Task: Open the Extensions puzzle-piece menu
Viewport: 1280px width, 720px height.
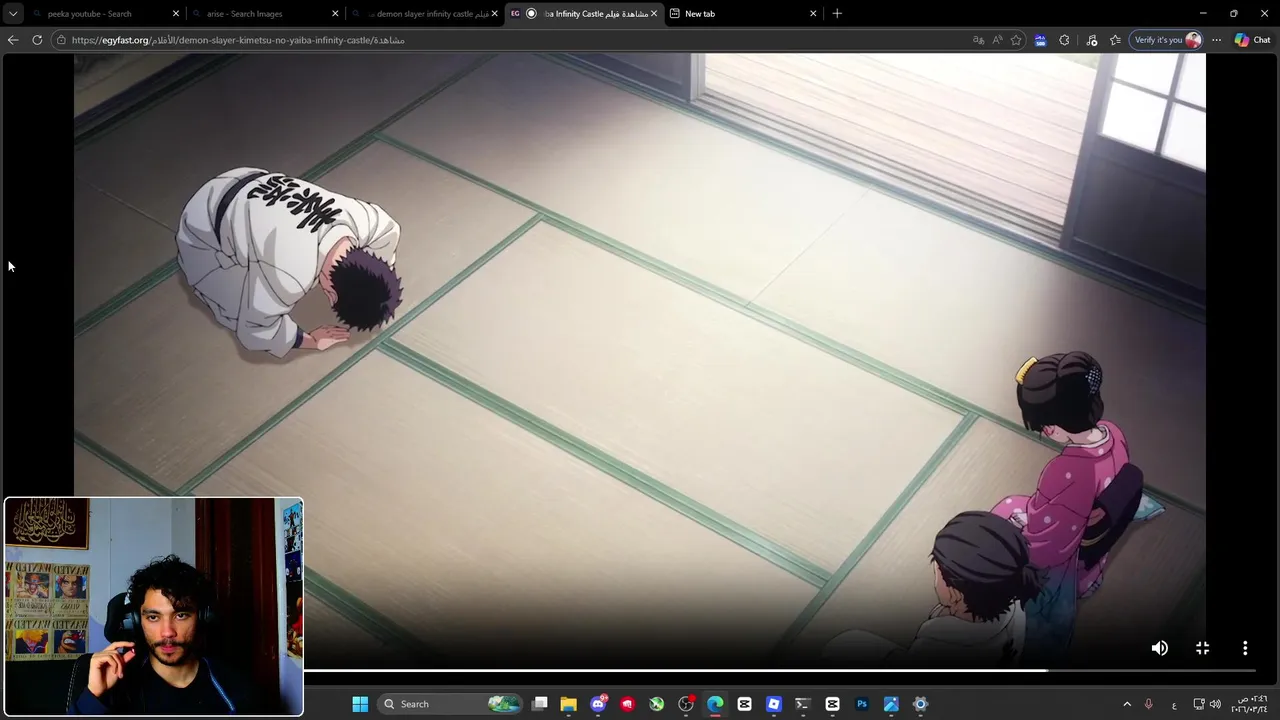Action: pos(1064,40)
